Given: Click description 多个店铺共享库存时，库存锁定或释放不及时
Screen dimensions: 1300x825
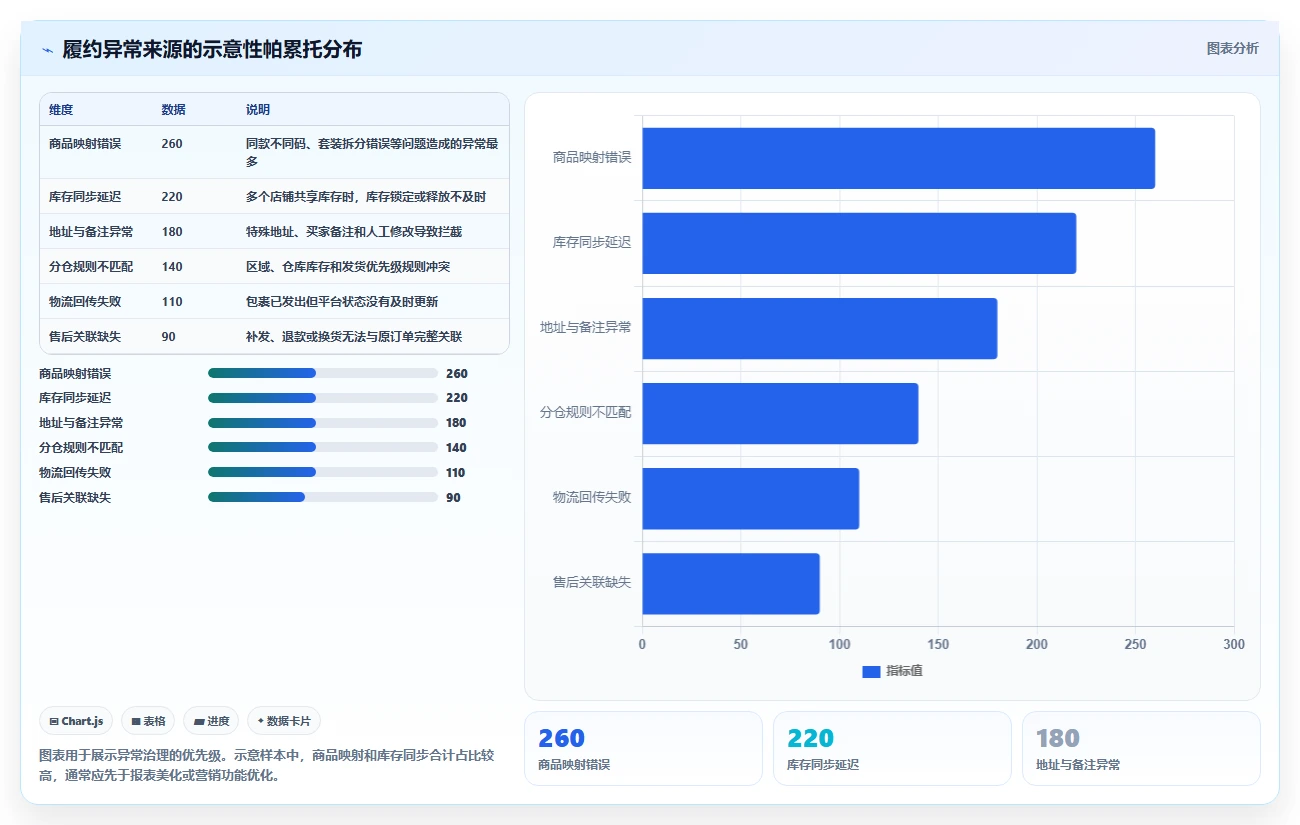Looking at the screenshot, I should 366,197.
